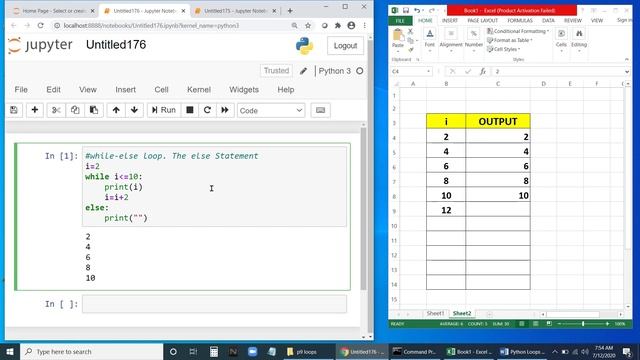Insert a cell below with the plus icon

[x=35, y=110]
